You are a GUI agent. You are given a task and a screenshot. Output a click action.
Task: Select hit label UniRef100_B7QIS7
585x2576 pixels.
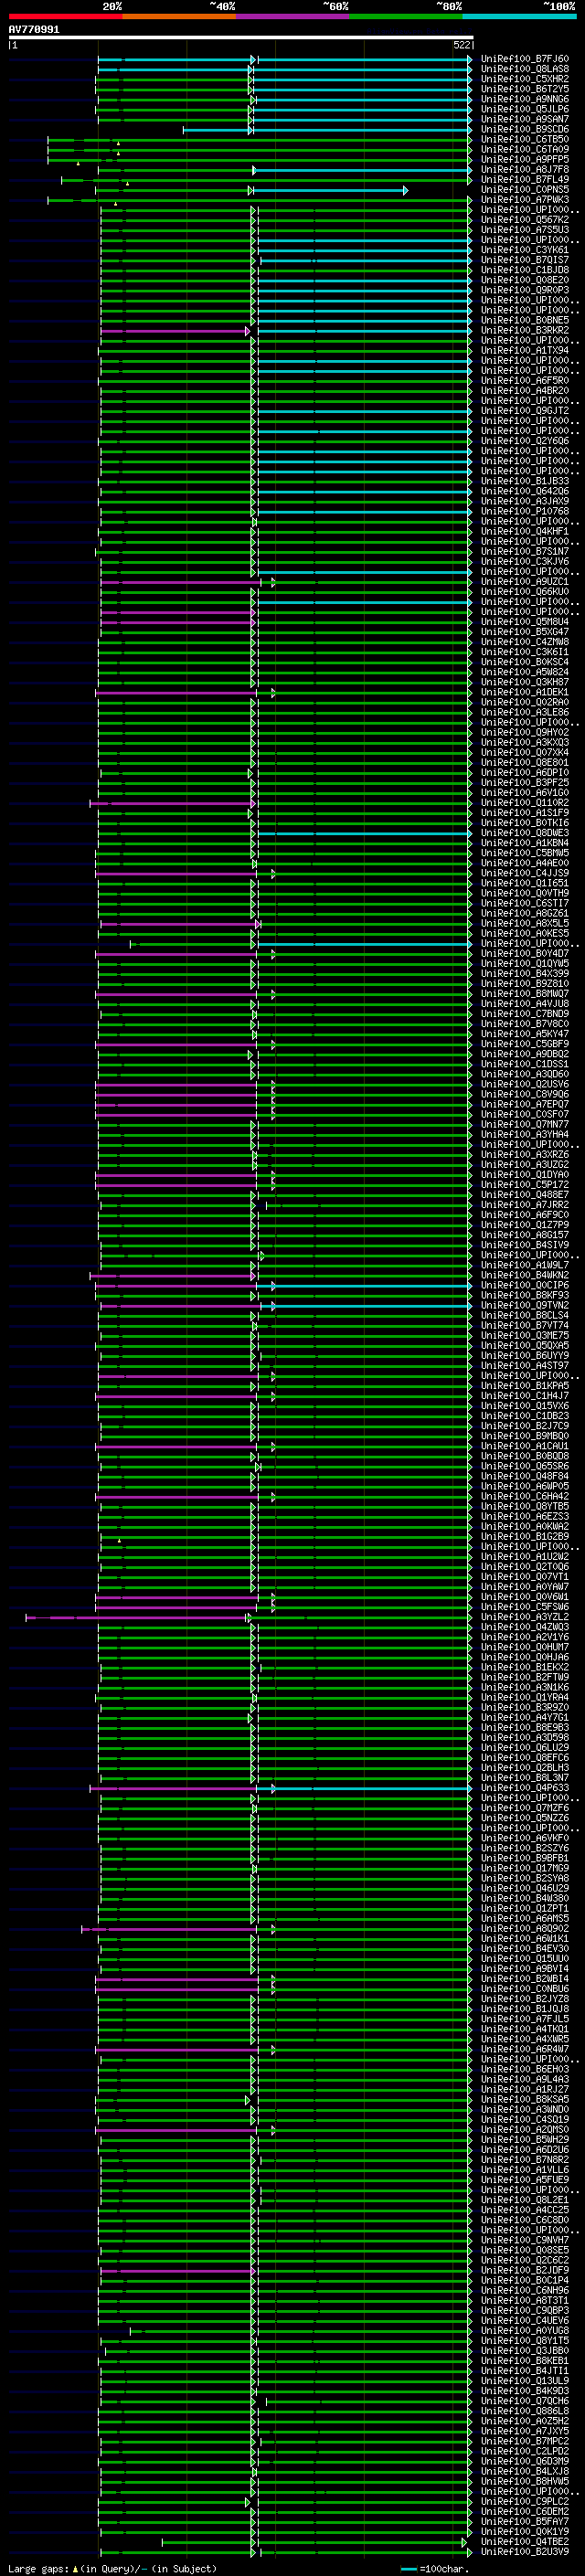pyautogui.click(x=525, y=260)
